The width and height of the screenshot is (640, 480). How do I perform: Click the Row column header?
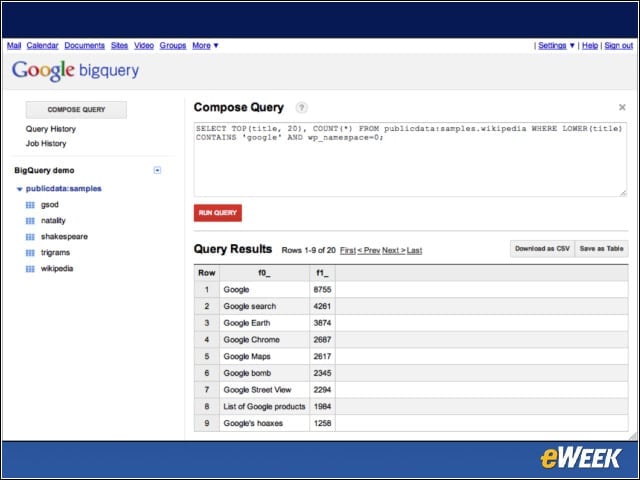coord(207,273)
